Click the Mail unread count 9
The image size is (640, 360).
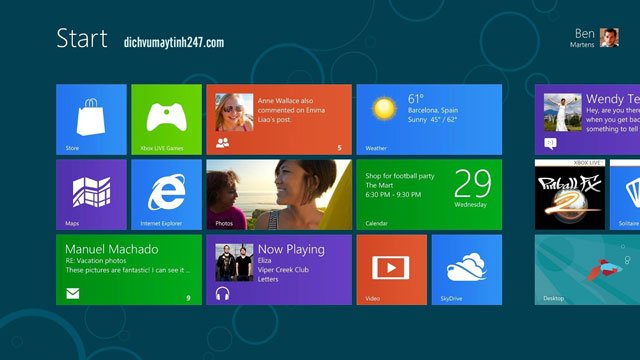coord(188,298)
